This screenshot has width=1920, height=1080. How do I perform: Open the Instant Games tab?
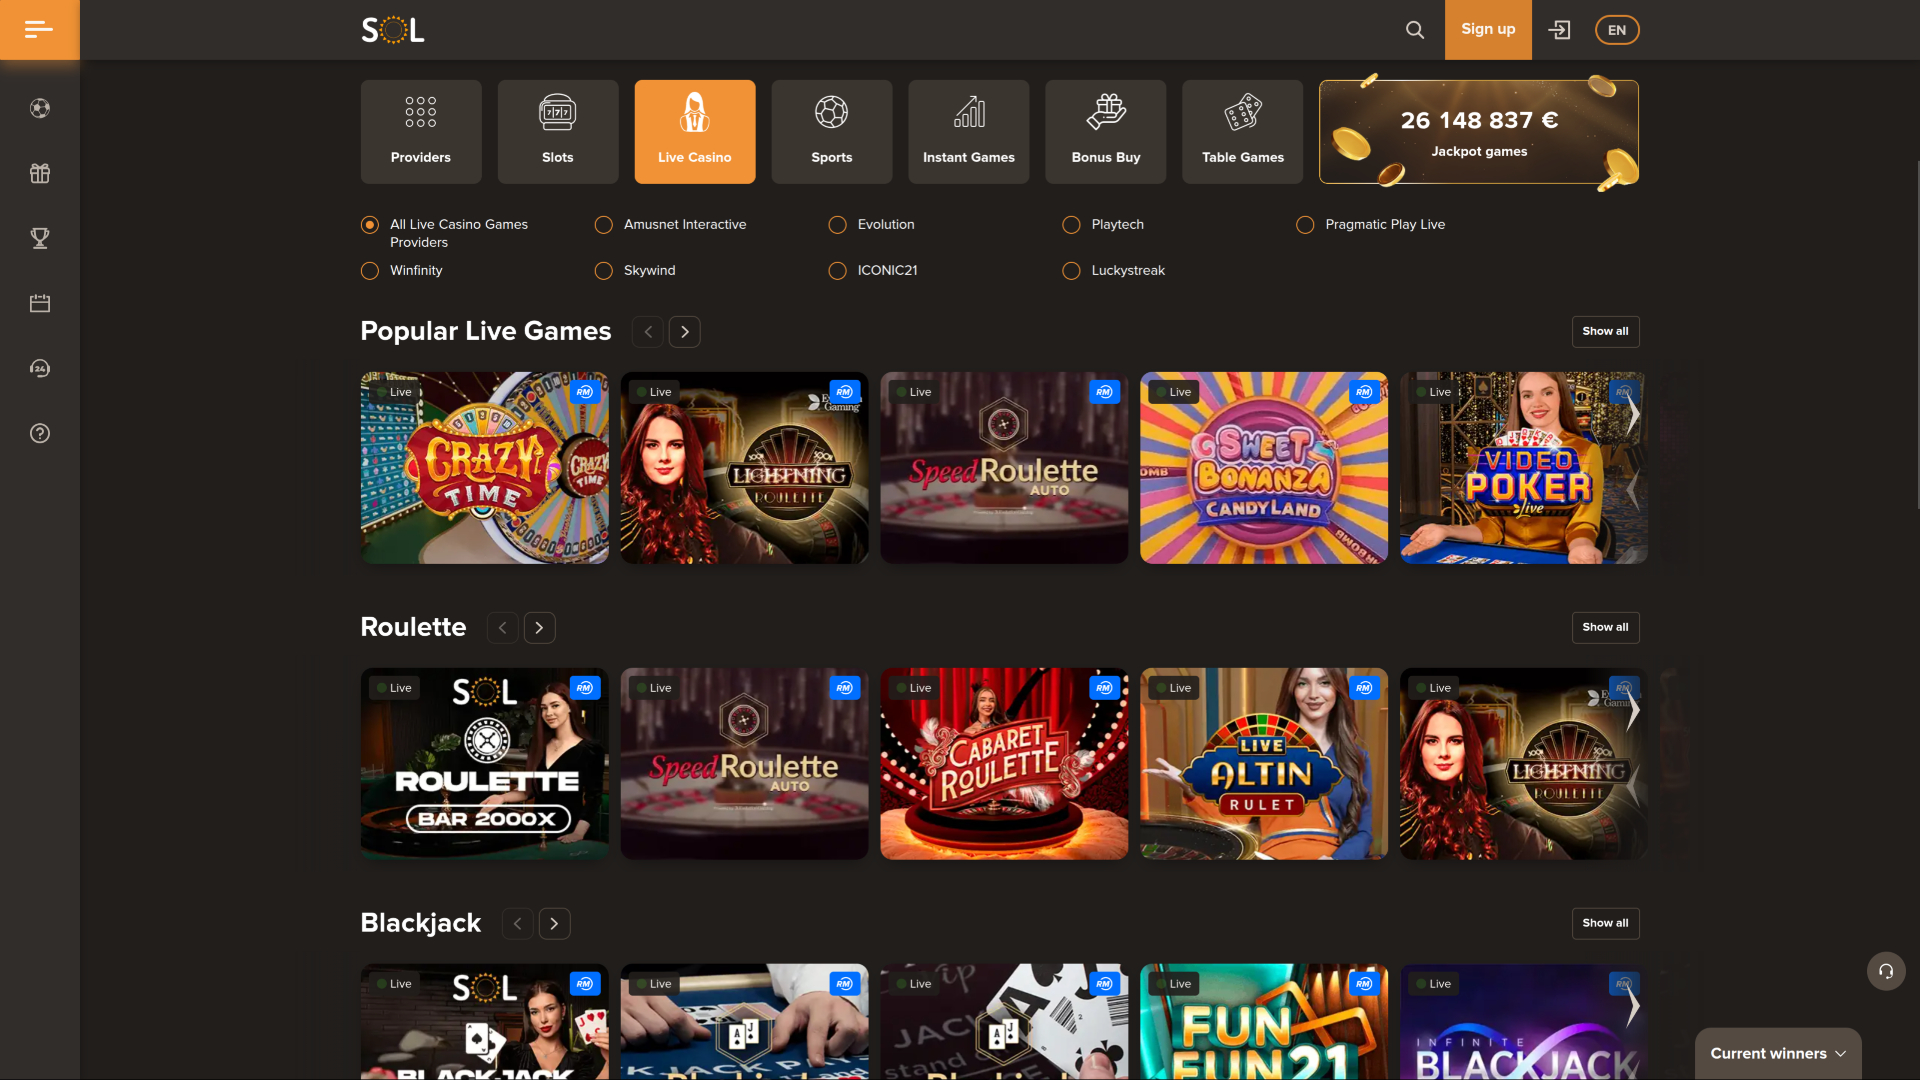[968, 131]
